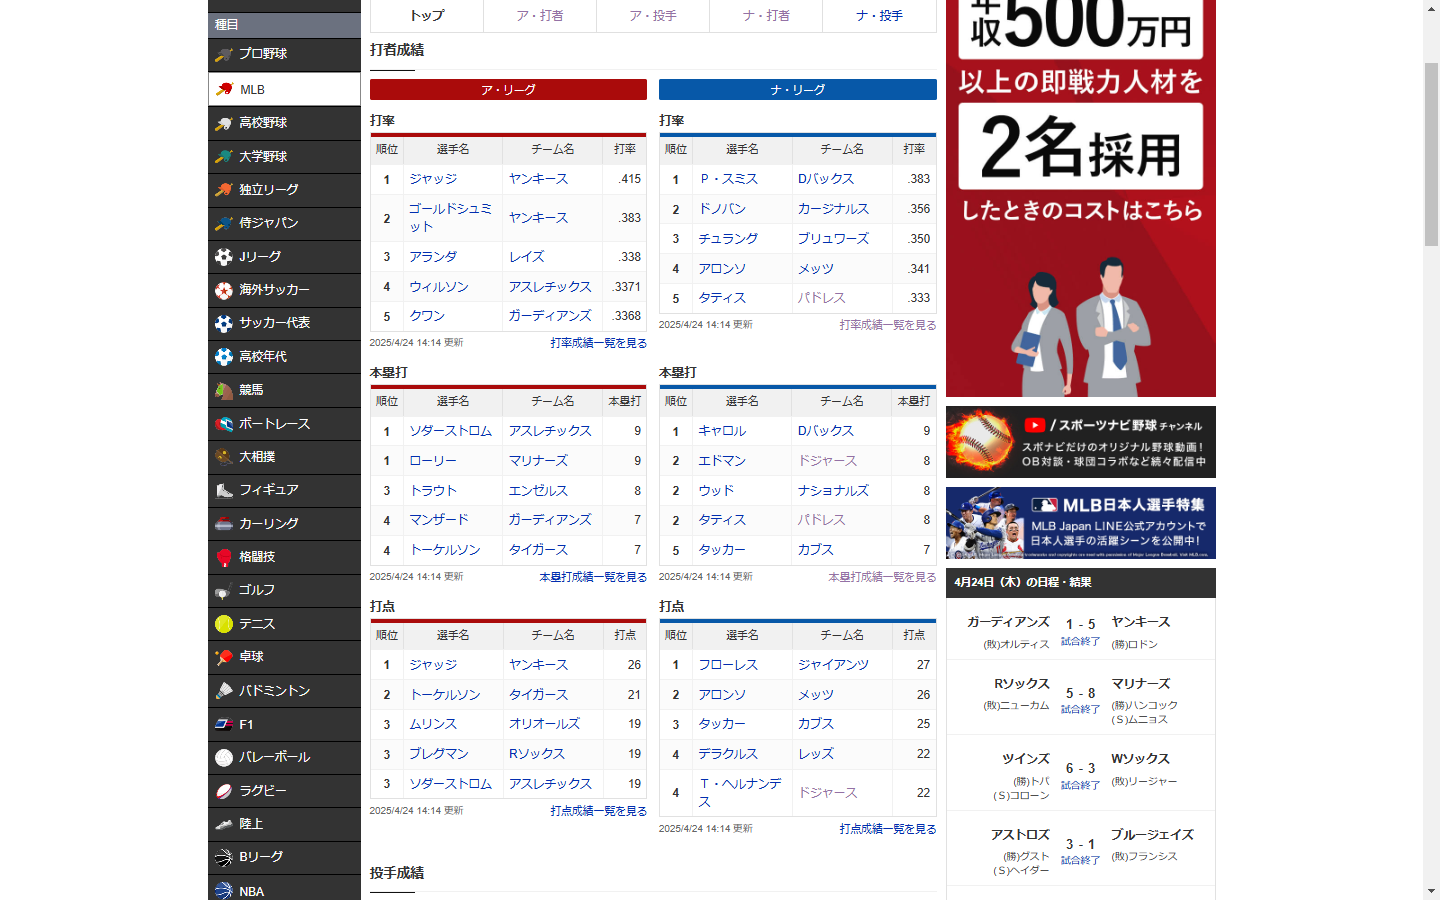Click the page vertical scrollbar thumb
Screen dimensions: 1440x900
pos(1431,154)
